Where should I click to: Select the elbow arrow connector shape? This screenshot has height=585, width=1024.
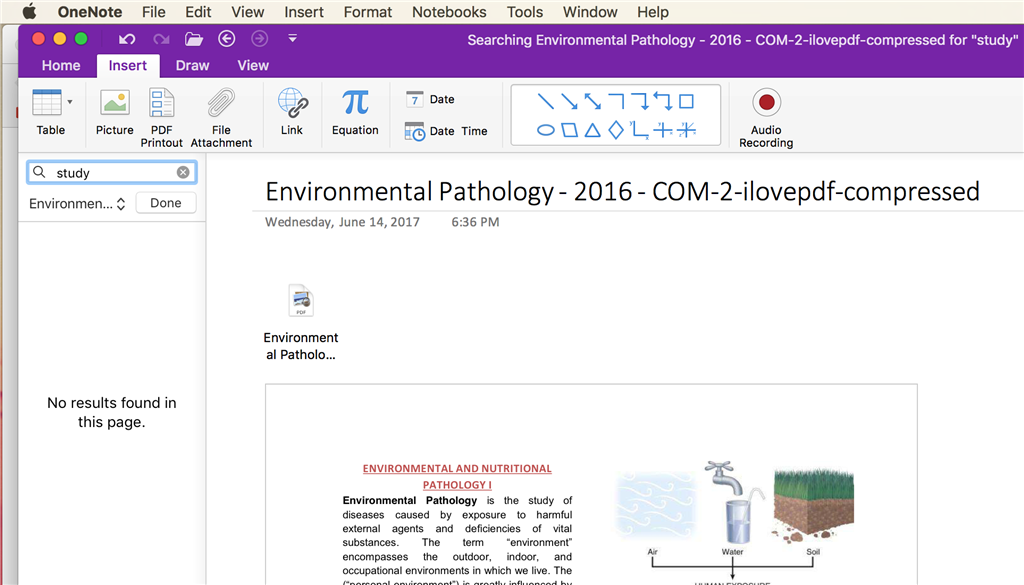(639, 101)
